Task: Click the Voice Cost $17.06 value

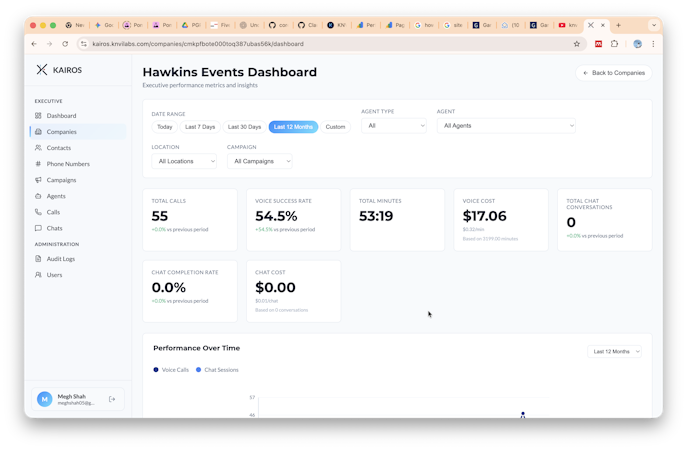Action: (485, 216)
